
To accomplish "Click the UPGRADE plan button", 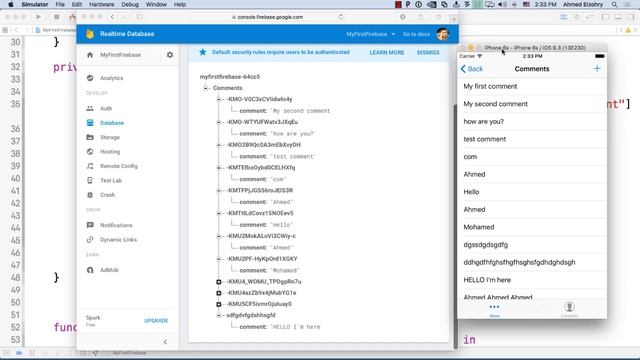I will tap(156, 321).
